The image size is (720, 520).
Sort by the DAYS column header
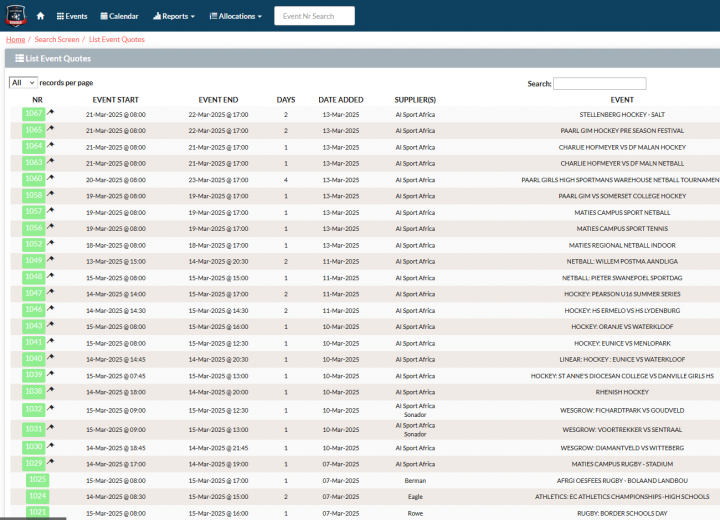click(286, 100)
